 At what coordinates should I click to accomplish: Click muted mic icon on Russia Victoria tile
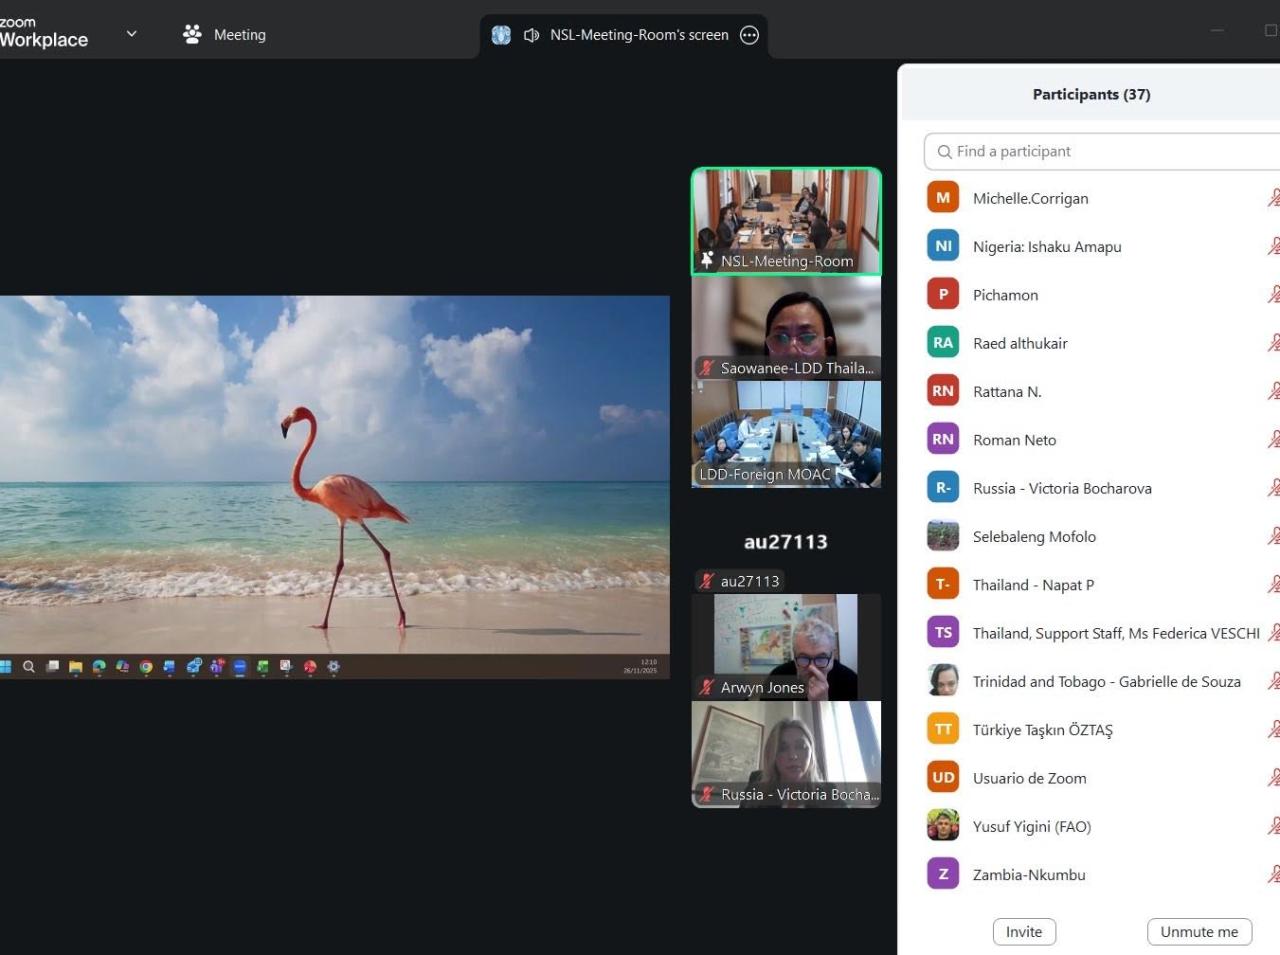click(x=707, y=794)
